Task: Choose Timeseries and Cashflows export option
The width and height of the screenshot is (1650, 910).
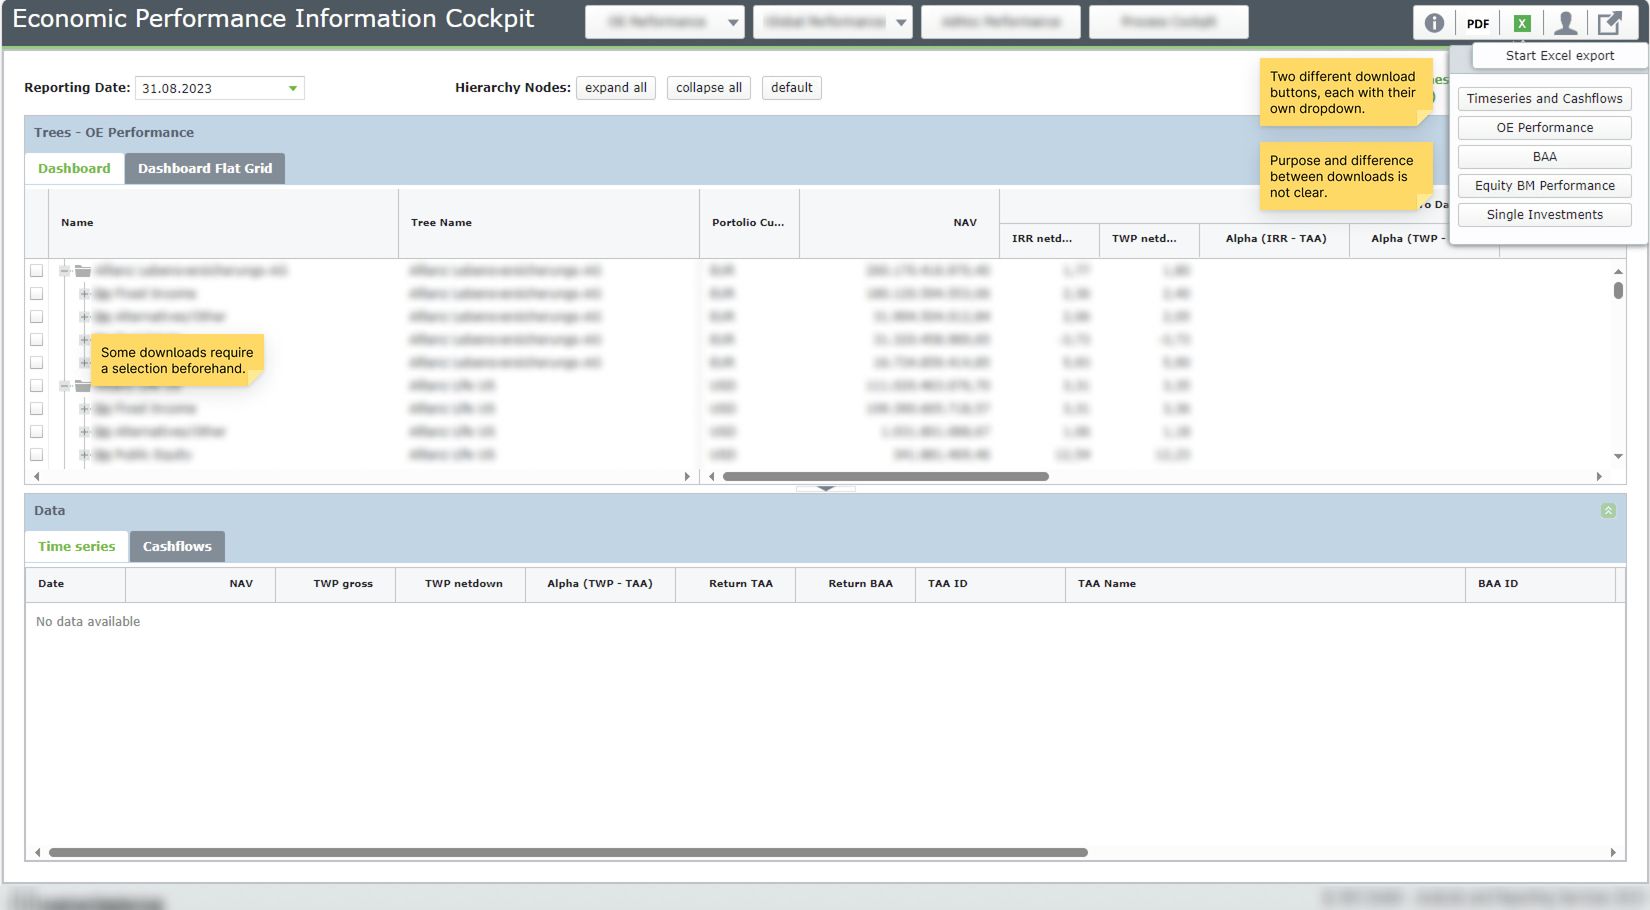Action: click(x=1544, y=99)
